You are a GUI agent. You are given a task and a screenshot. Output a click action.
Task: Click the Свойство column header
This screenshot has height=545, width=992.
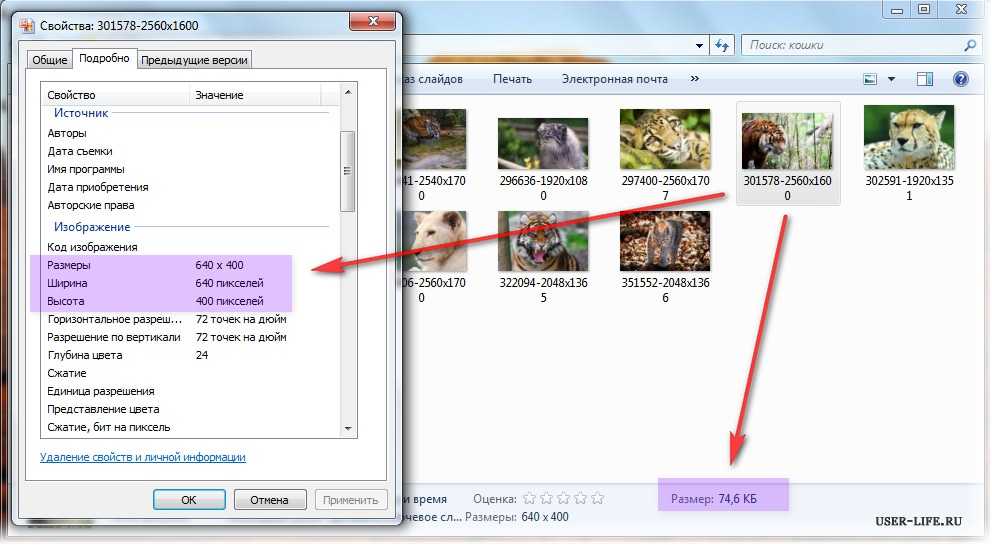pos(115,95)
